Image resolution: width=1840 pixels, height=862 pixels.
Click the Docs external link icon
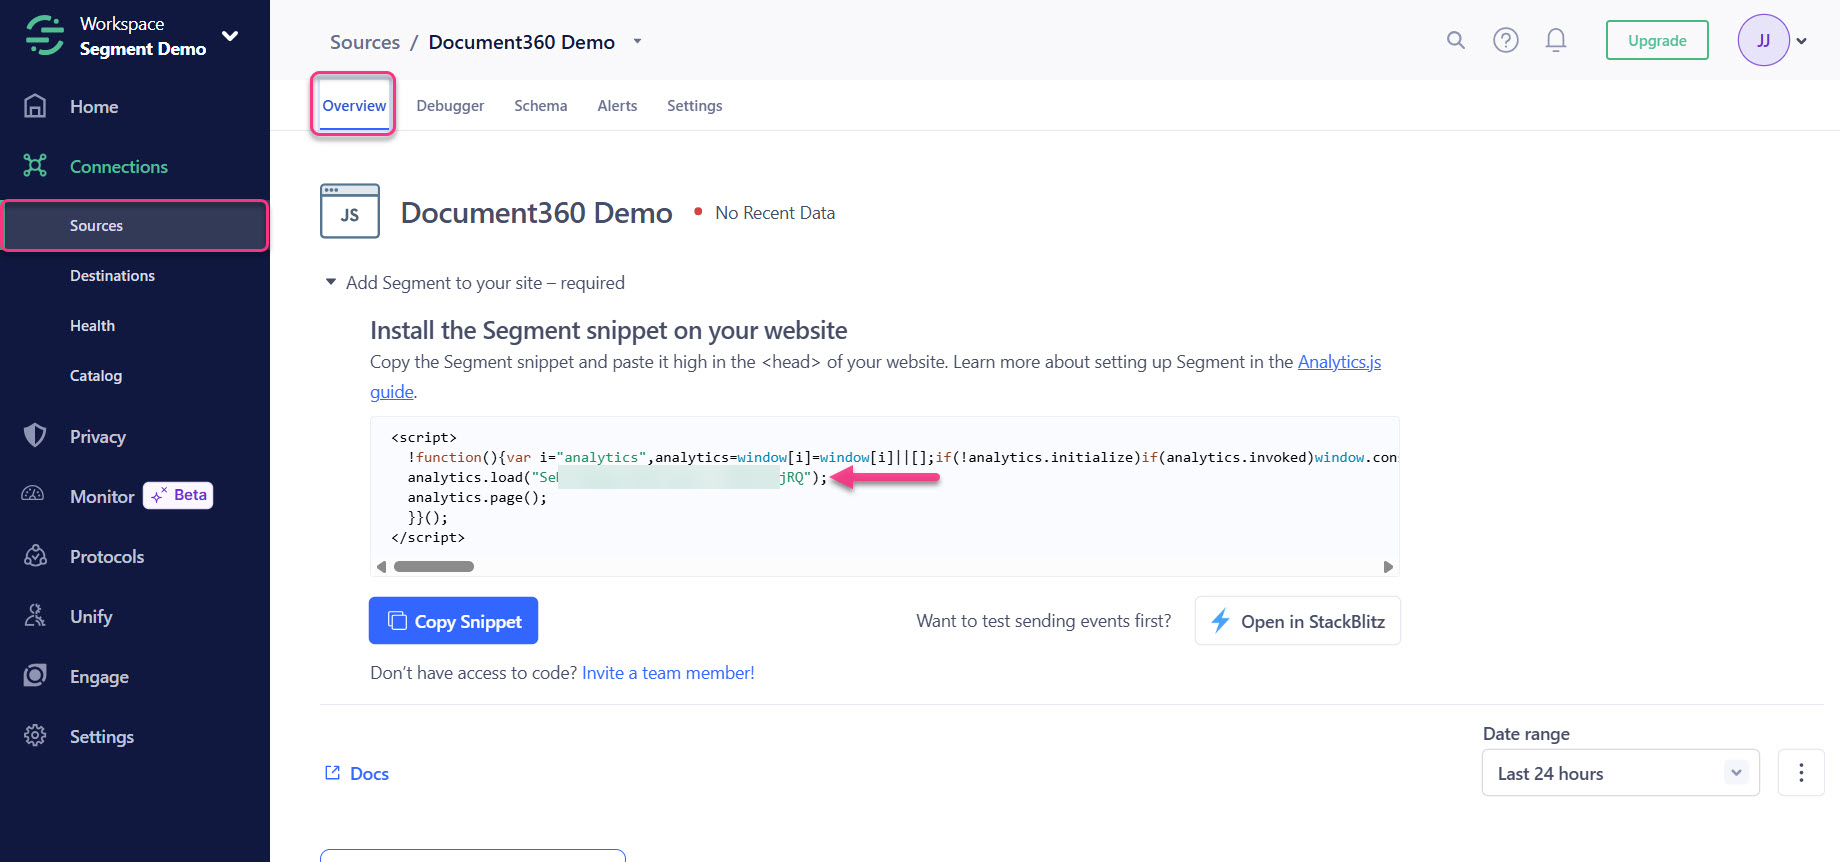[333, 772]
